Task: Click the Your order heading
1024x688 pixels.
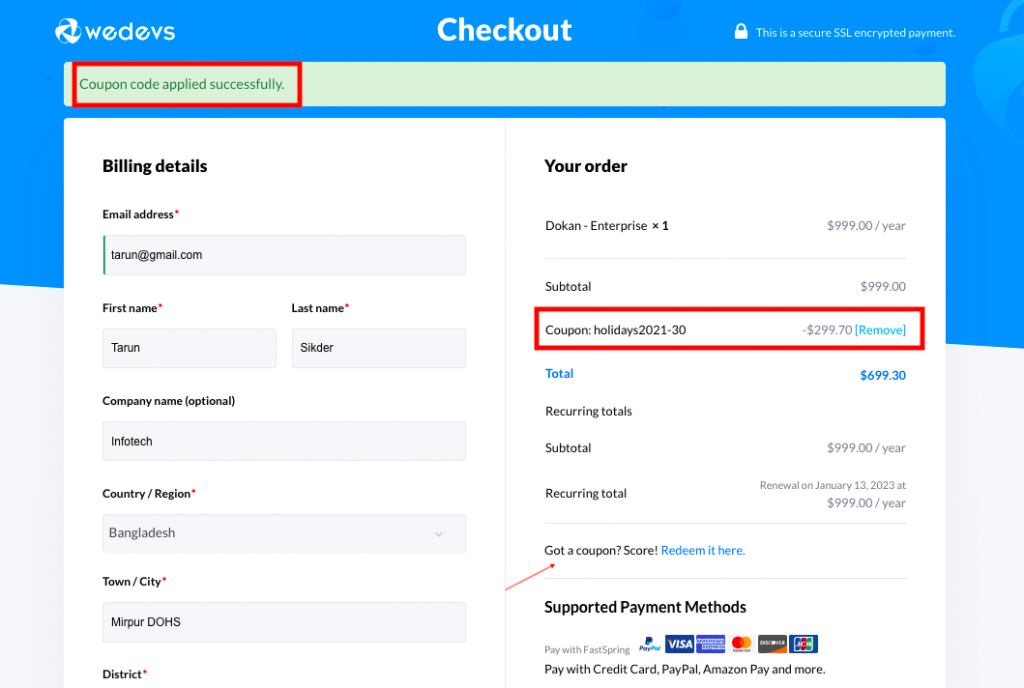Action: [x=586, y=166]
